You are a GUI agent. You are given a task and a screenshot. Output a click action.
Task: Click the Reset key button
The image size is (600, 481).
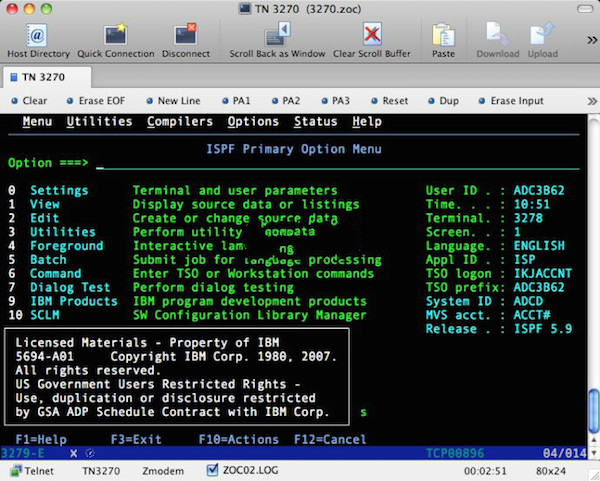[x=388, y=101]
